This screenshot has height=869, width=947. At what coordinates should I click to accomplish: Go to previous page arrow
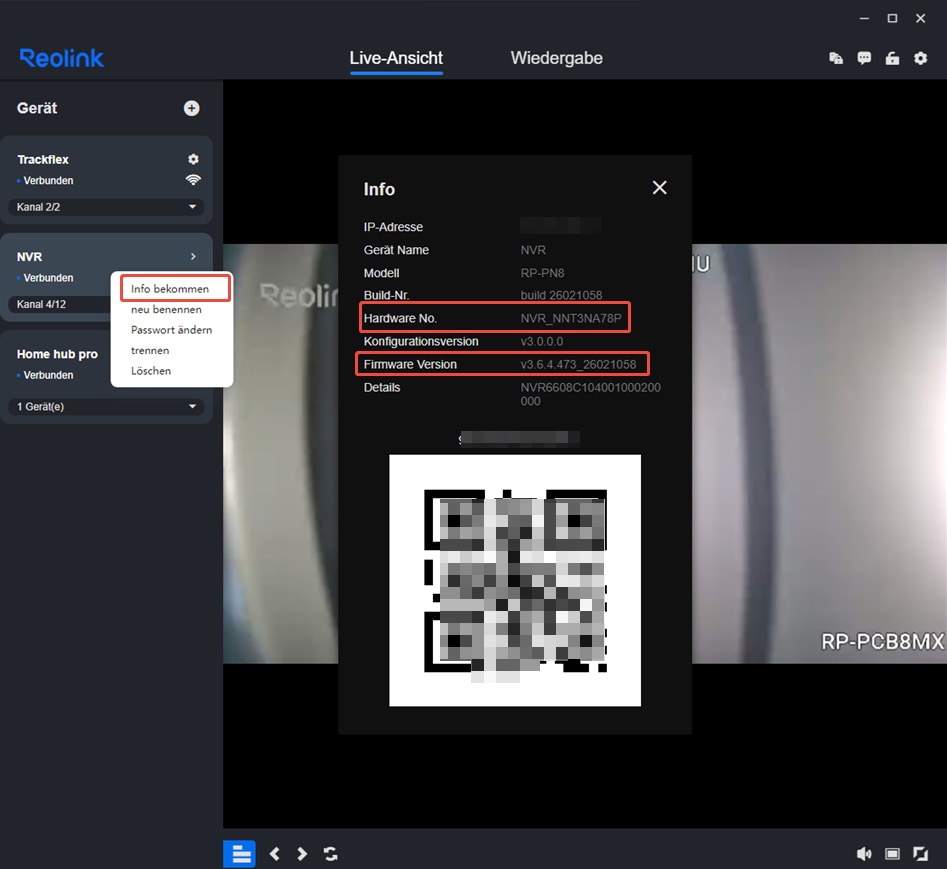pos(275,854)
